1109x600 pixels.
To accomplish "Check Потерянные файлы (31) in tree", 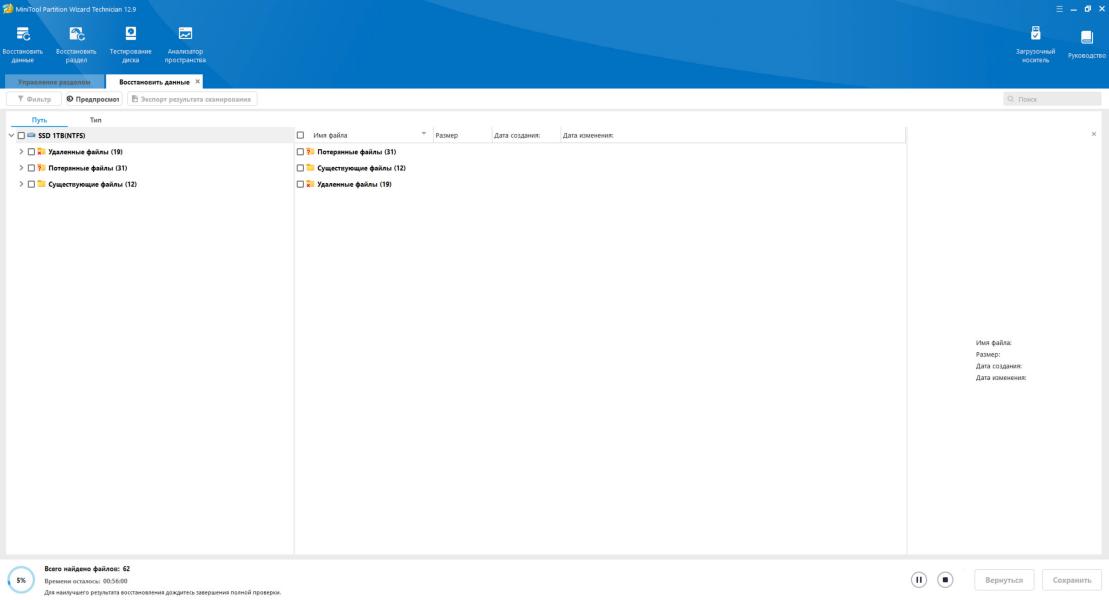I will [x=31, y=168].
